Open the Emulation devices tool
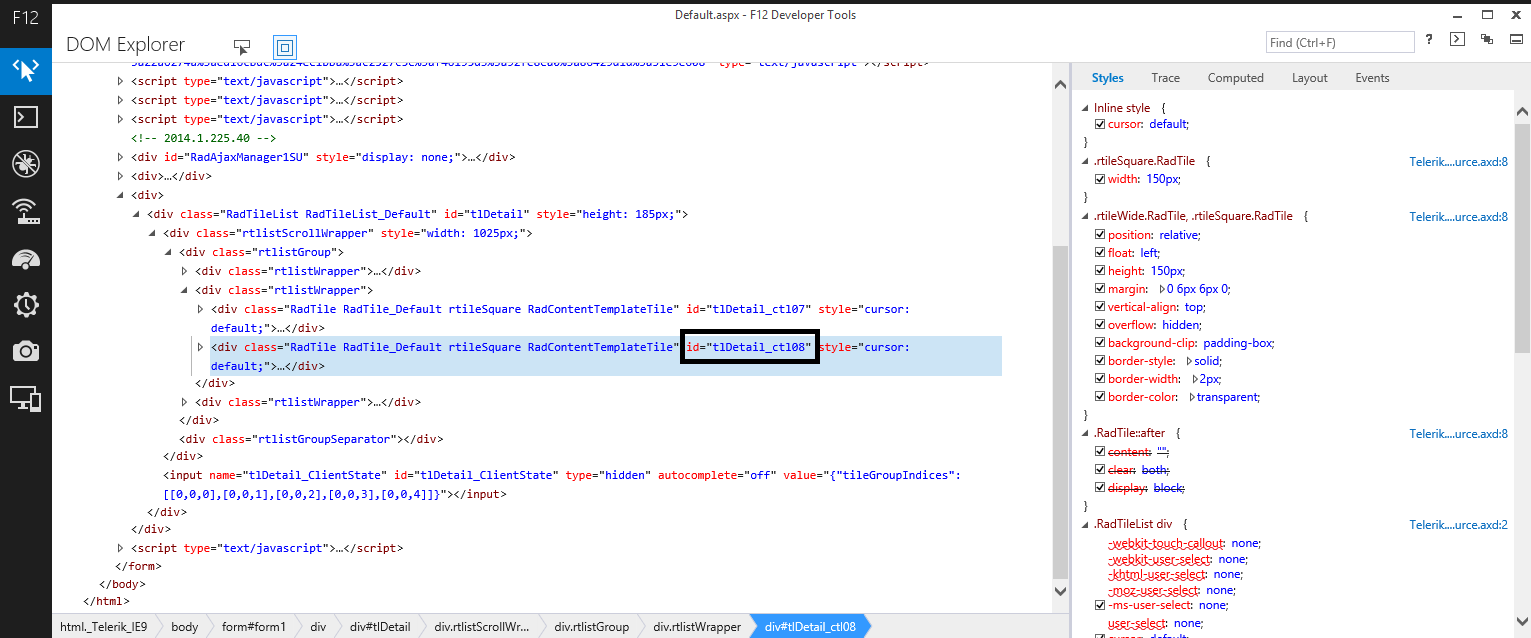 pos(26,398)
